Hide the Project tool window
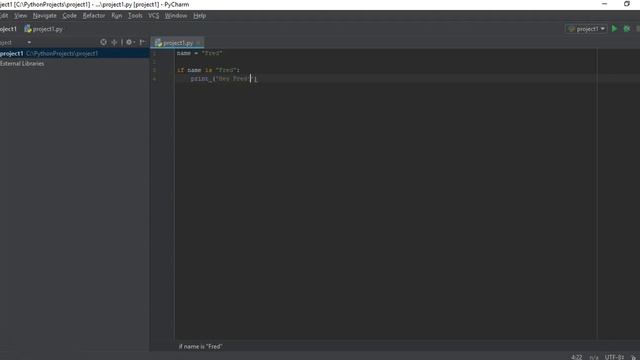 click(x=142, y=42)
